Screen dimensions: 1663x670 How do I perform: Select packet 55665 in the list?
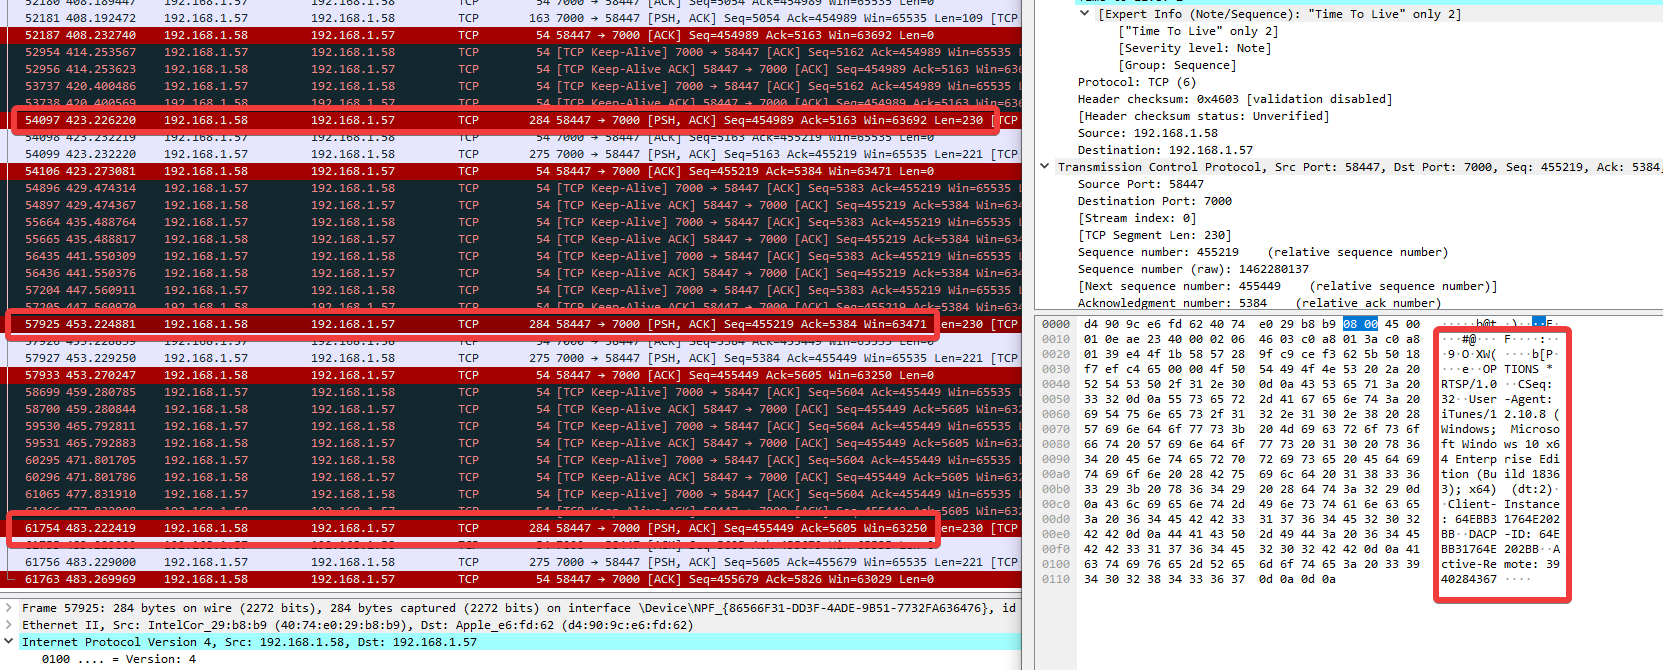pos(511,239)
